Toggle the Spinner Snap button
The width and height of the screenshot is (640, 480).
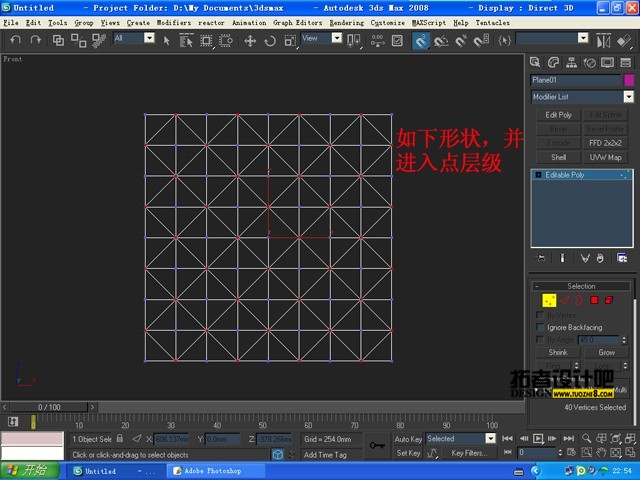(481, 41)
